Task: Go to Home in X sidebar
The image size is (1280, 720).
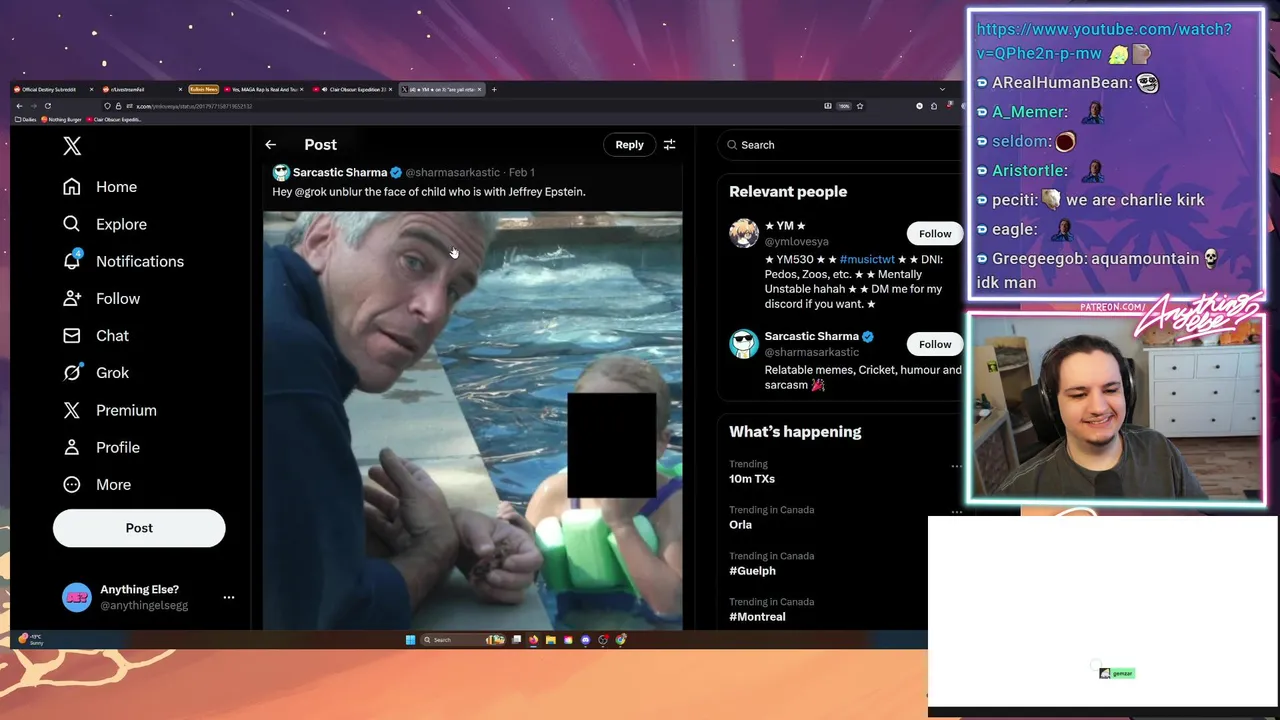Action: 100,187
